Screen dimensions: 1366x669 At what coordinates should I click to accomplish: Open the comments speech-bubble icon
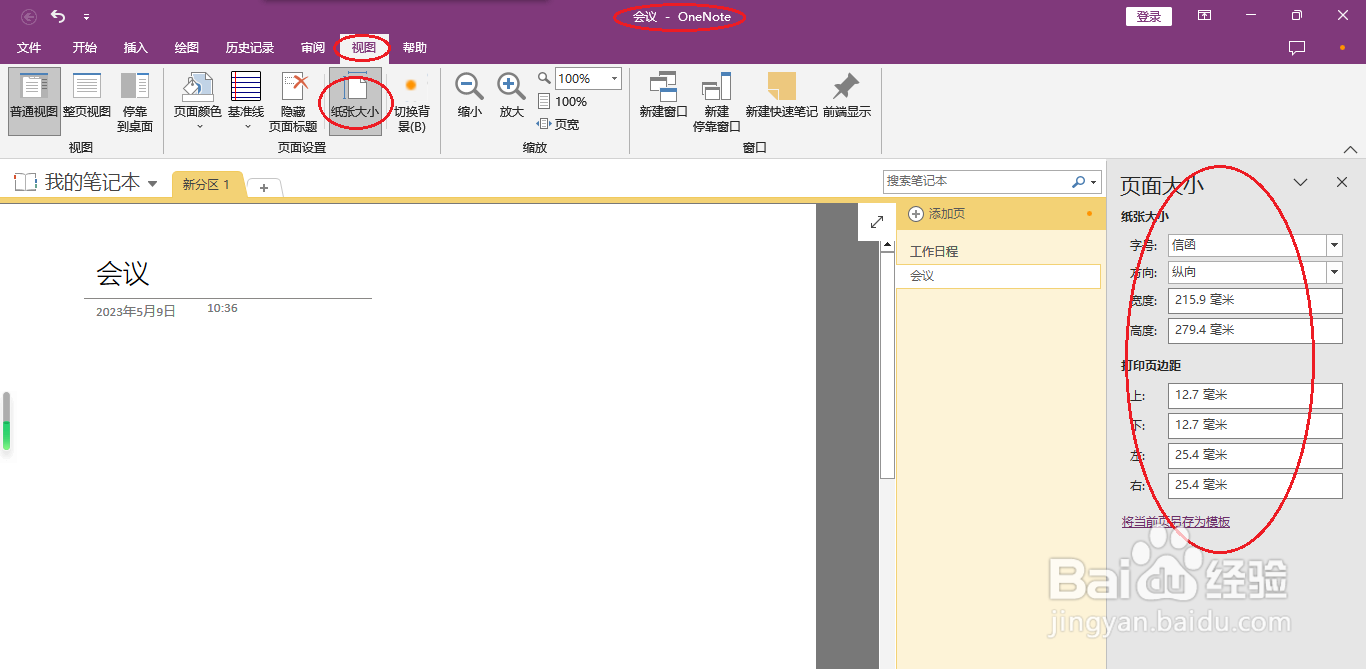click(x=1297, y=47)
